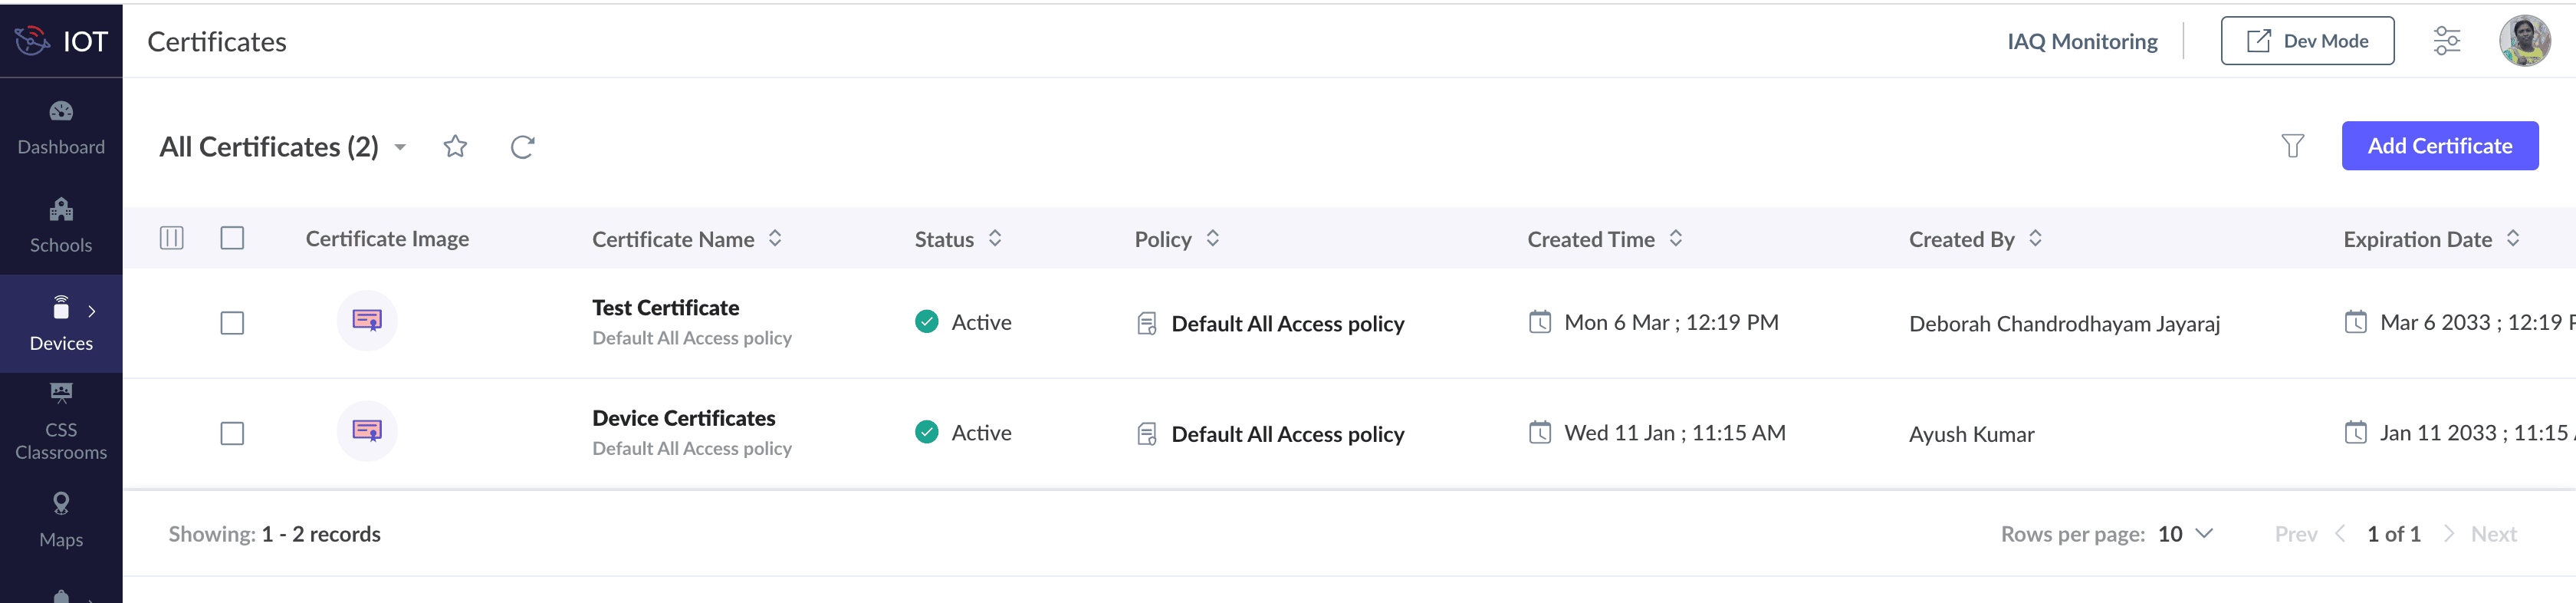2576x603 pixels.
Task: Mark All Certificates view as favorite star
Action: pyautogui.click(x=455, y=147)
